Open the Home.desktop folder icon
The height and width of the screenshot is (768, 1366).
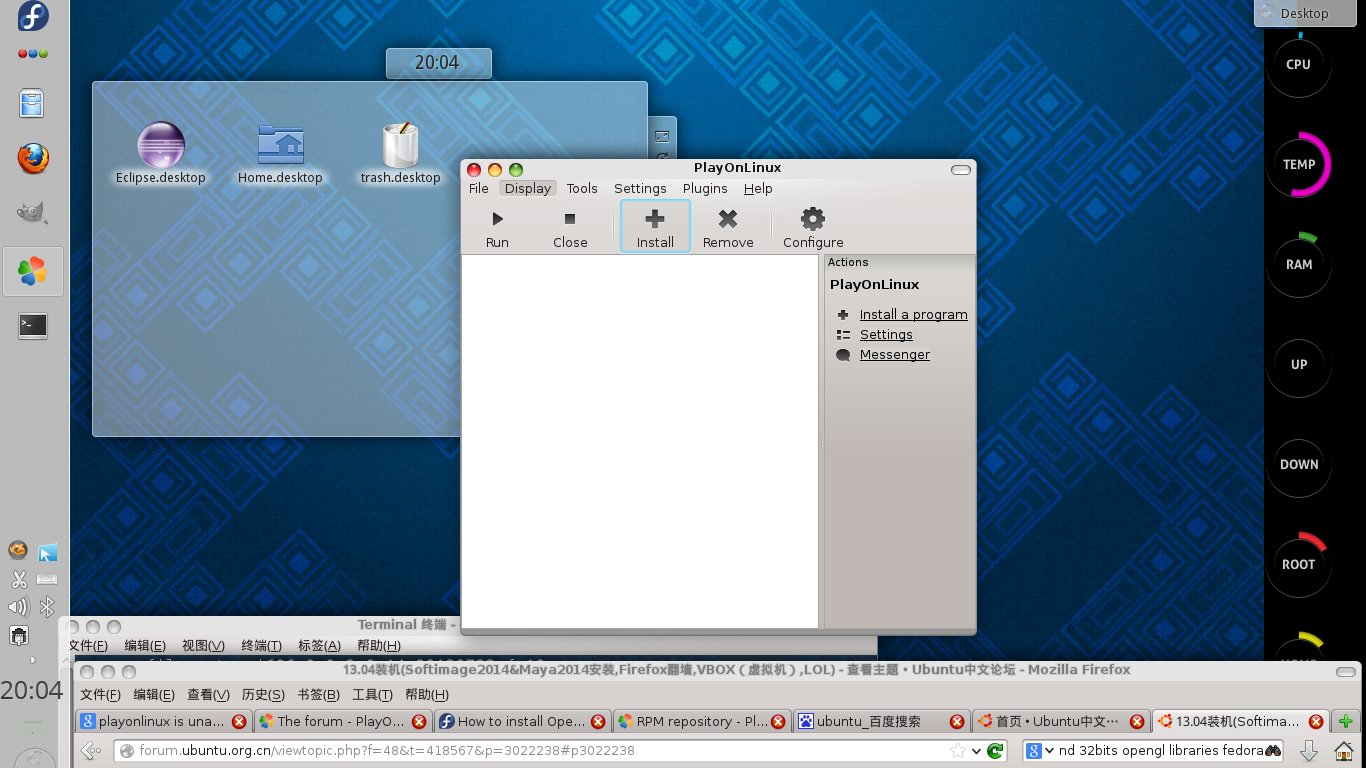pos(280,145)
